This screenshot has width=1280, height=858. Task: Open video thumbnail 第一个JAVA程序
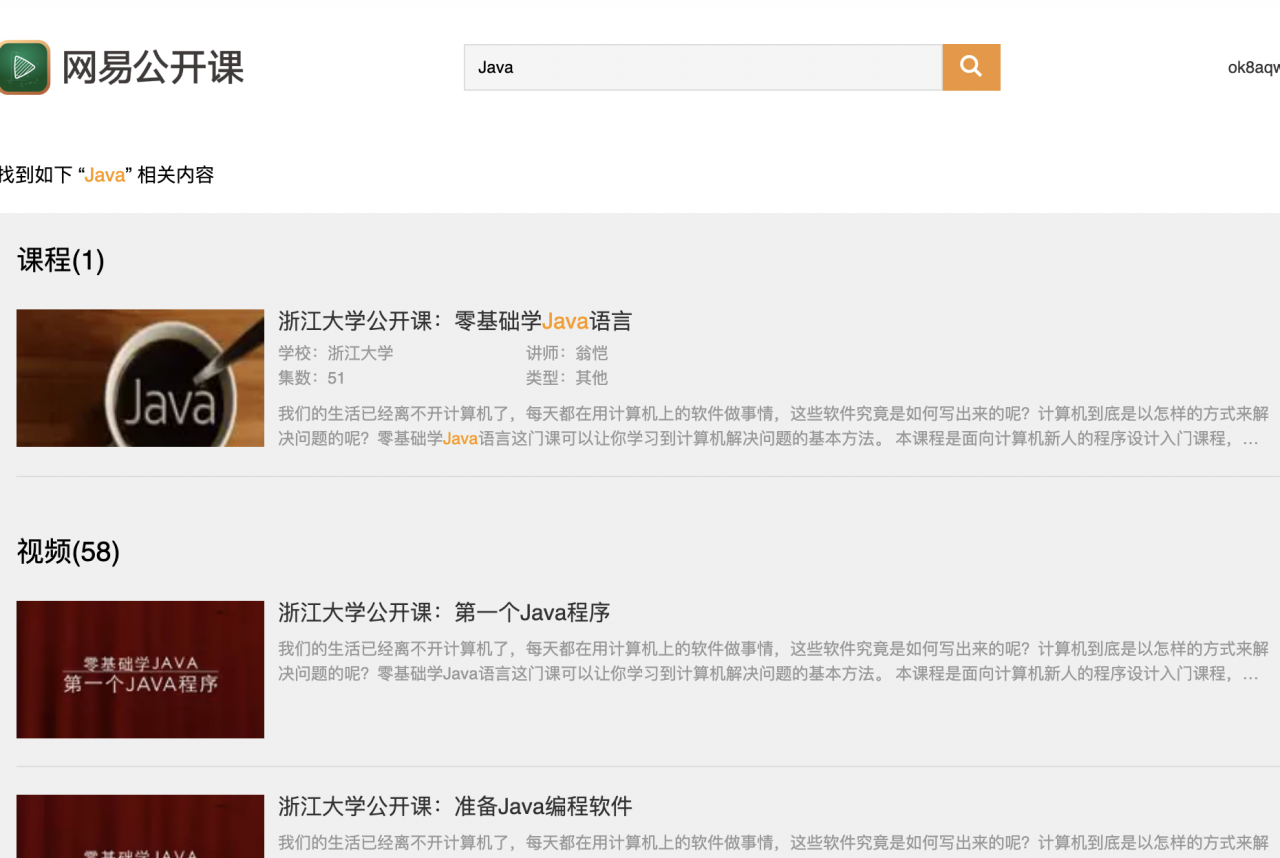tap(140, 669)
